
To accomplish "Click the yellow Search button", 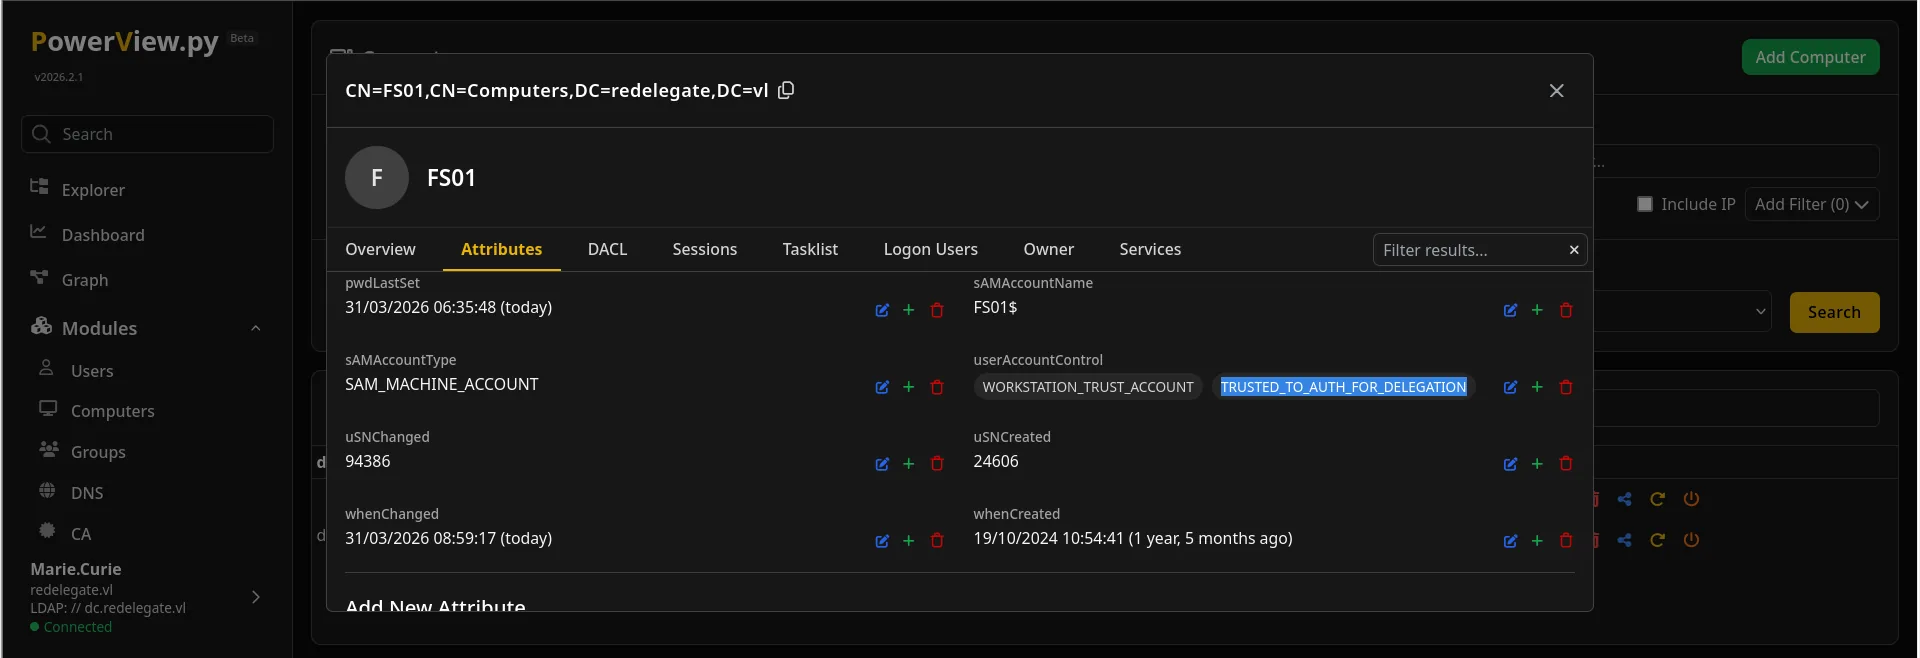I will pyautogui.click(x=1834, y=312).
